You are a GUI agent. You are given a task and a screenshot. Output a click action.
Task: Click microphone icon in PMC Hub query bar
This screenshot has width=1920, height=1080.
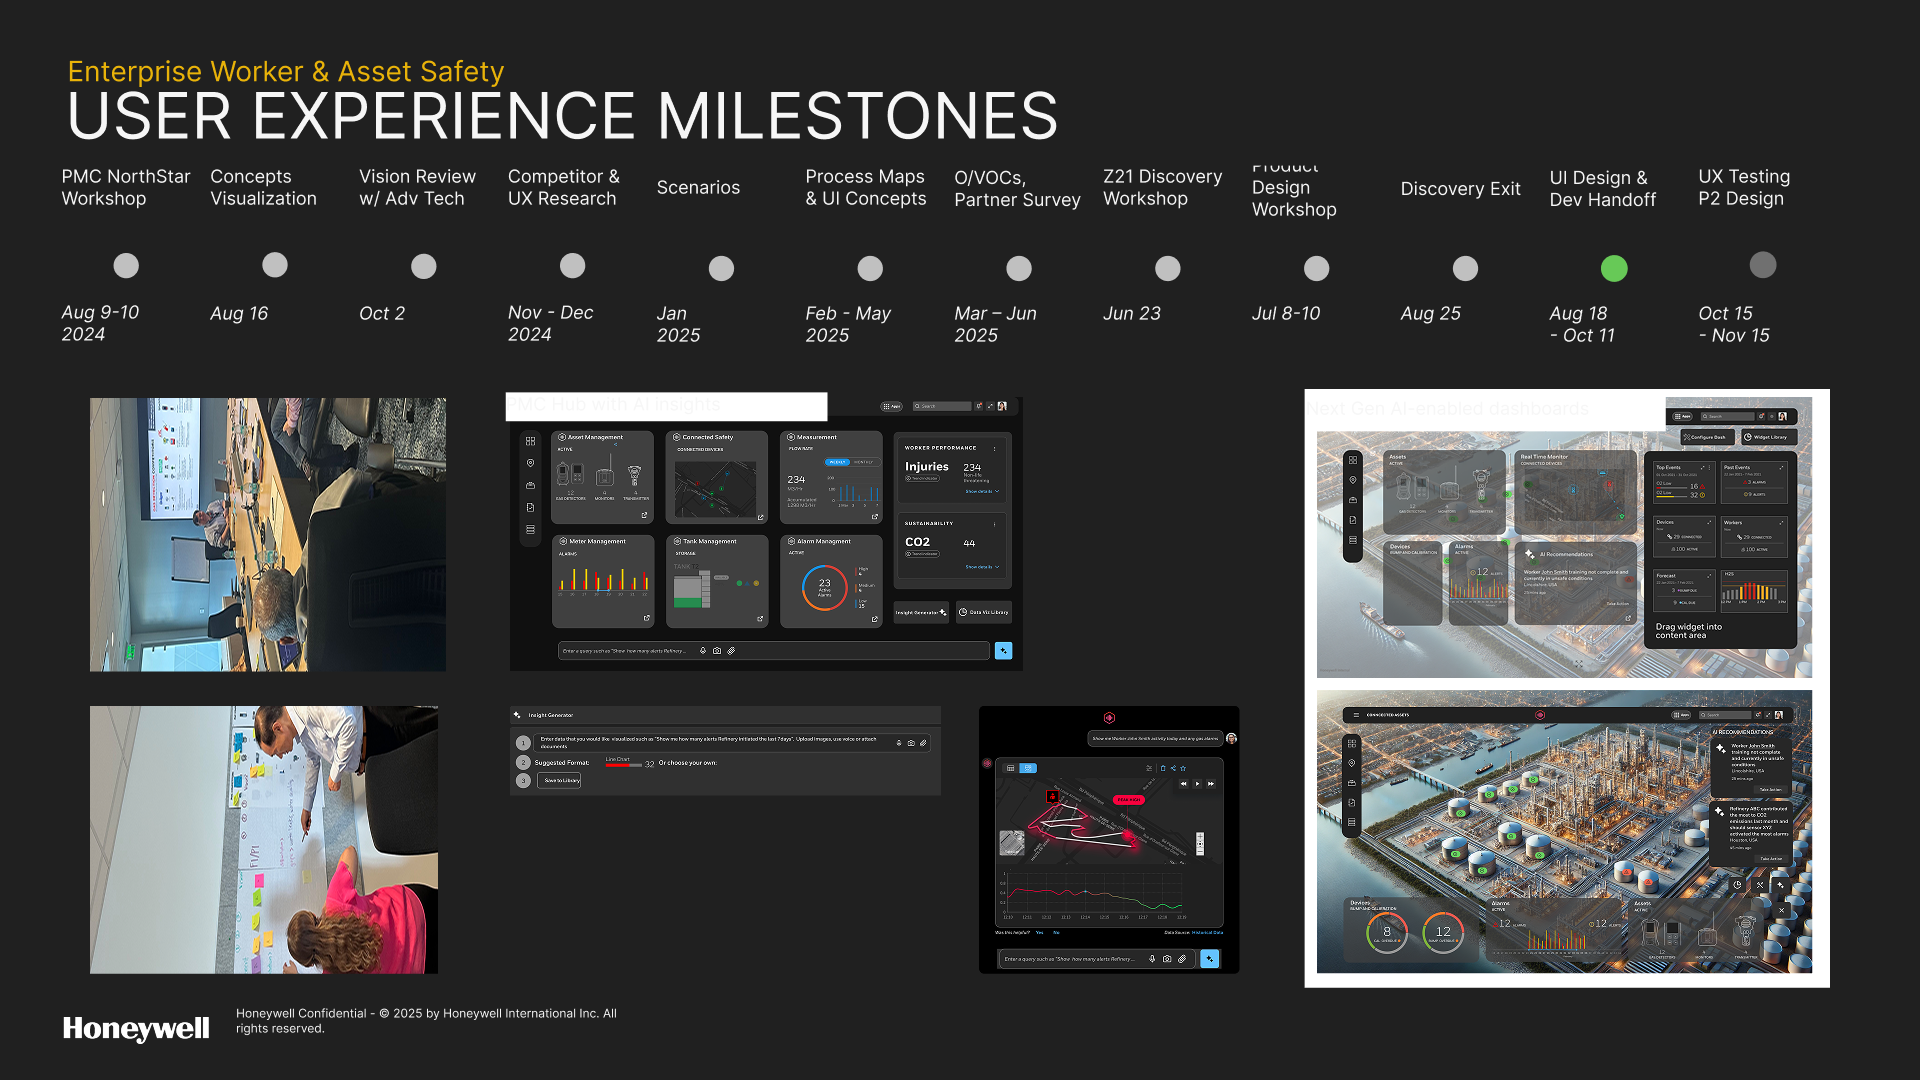[703, 651]
